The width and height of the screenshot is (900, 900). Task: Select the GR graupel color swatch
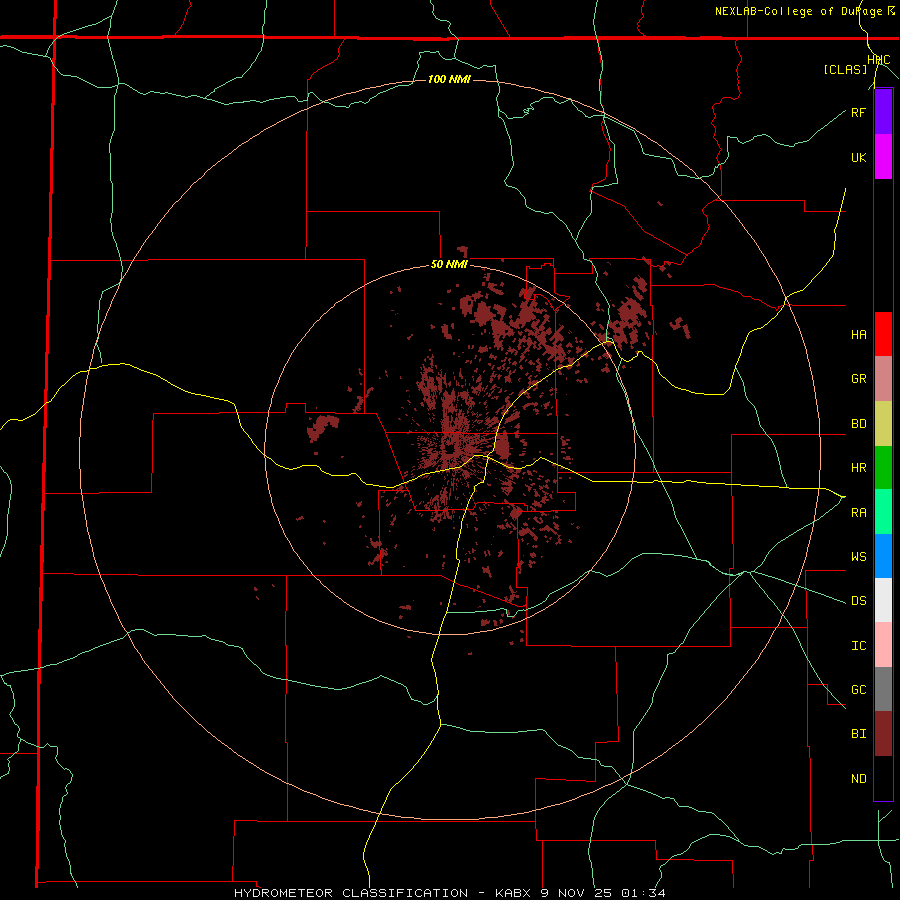coord(883,379)
